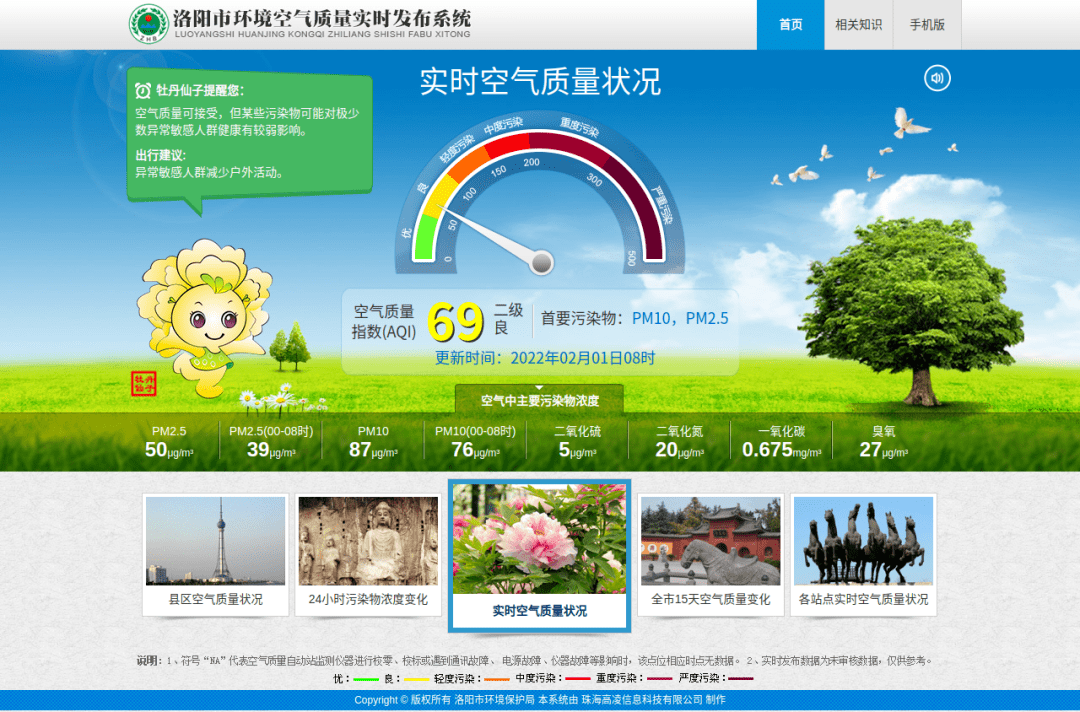The image size is (1080, 712).
Task: Click 重度污染 label on gauge
Action: (579, 127)
